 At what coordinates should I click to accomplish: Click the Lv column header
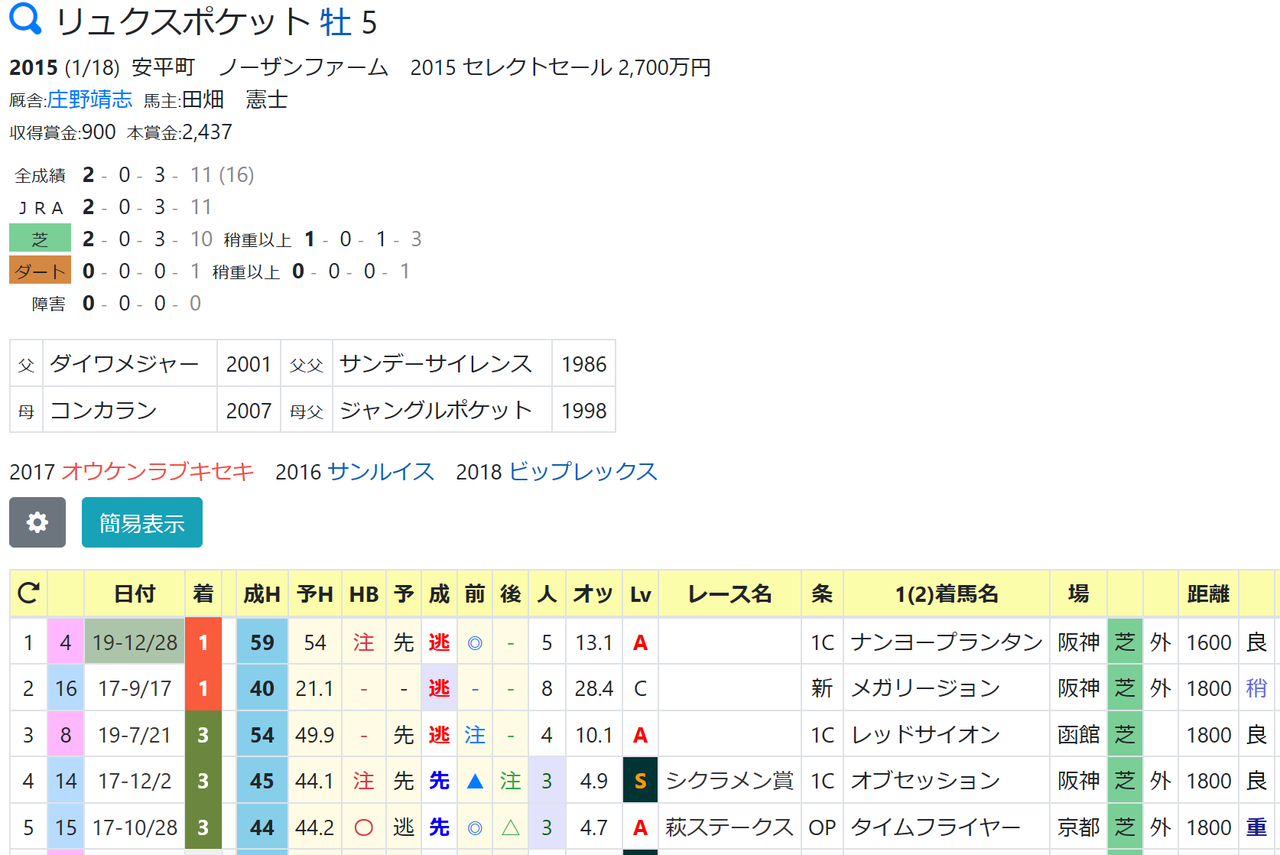point(641,594)
